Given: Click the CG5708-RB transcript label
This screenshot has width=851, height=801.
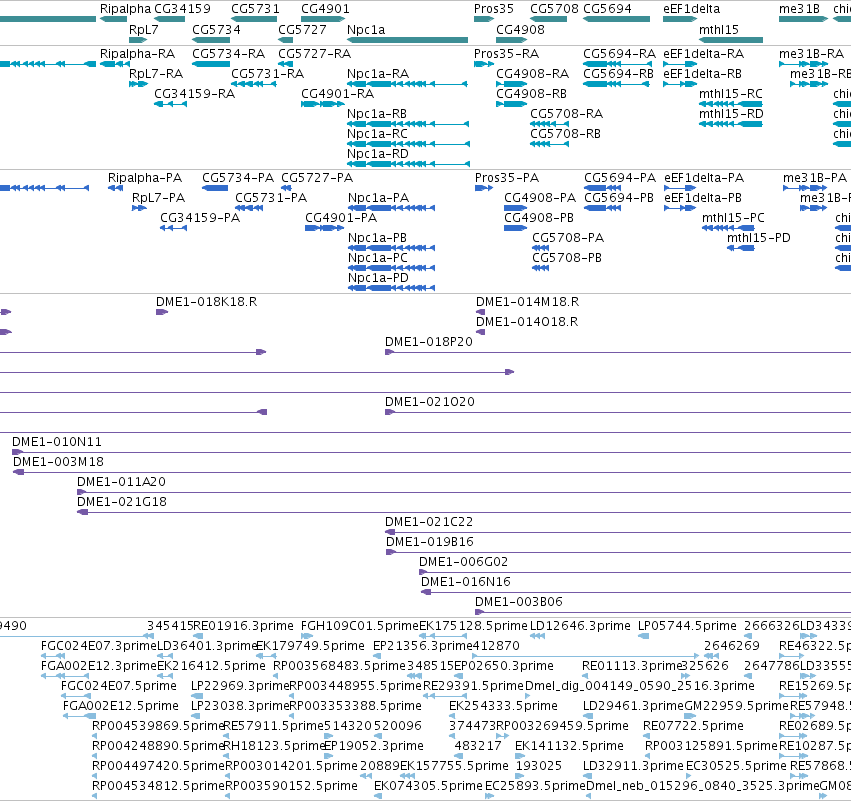Looking at the screenshot, I should [565, 134].
